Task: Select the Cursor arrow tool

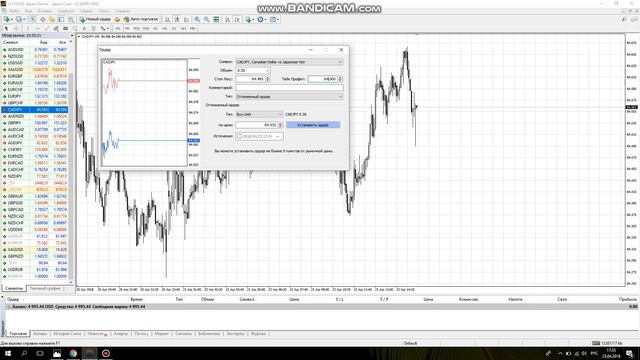Action: pos(7,29)
